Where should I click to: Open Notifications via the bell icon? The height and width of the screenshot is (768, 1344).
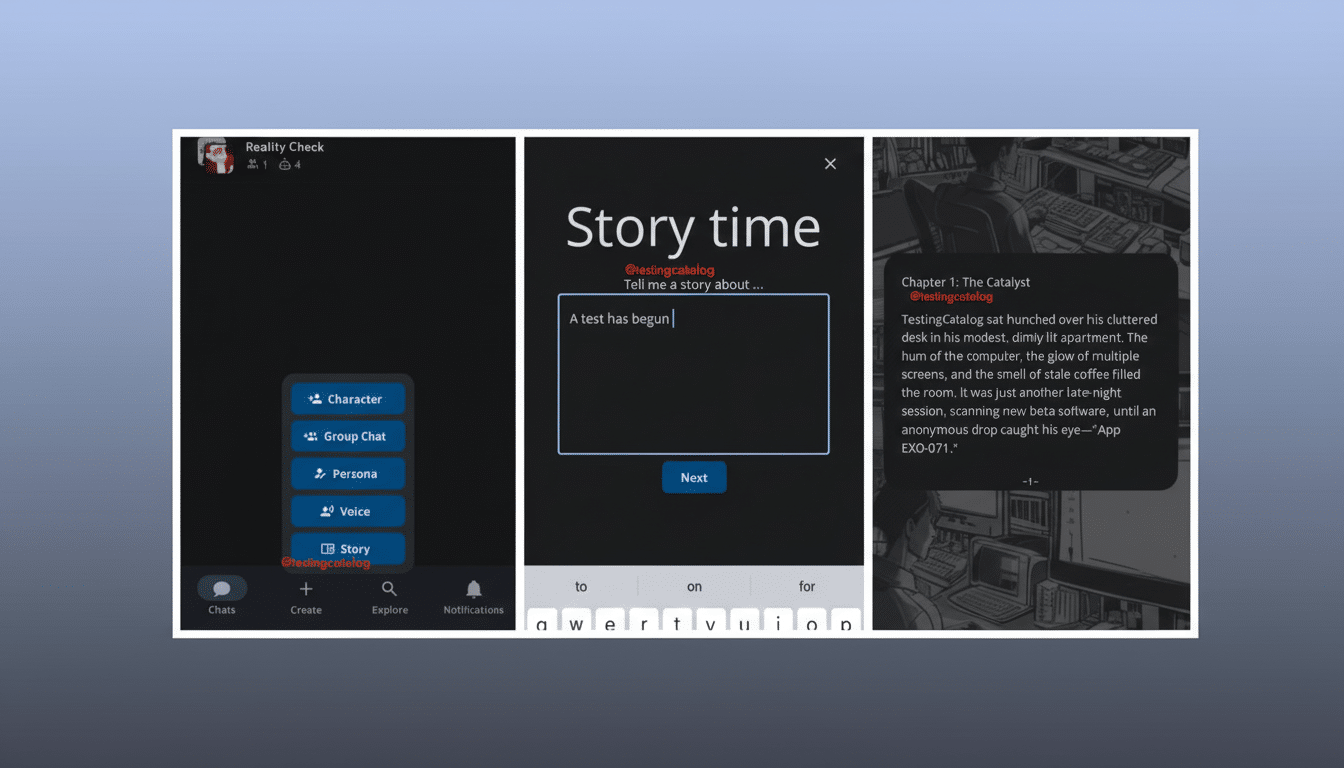(473, 587)
